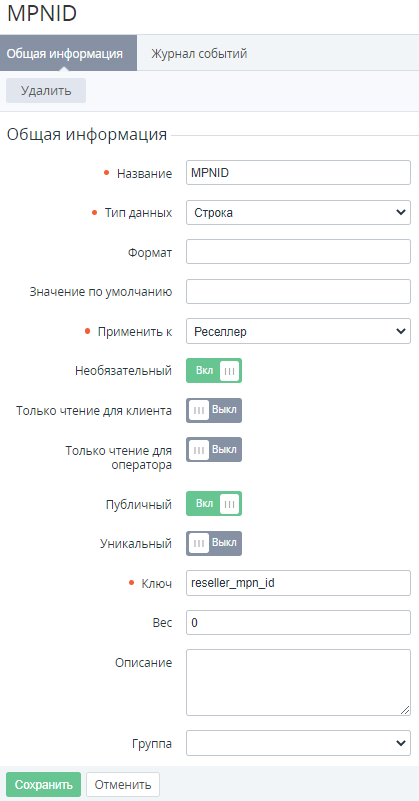The height and width of the screenshot is (801, 419).
Task: Click the Ключ field with reseller_mpn_id
Action: click(298, 583)
